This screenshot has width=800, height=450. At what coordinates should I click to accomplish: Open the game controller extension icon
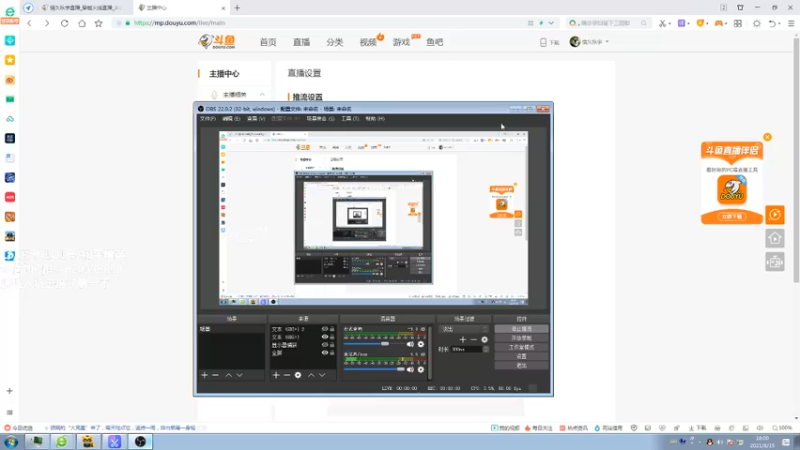pos(719,23)
